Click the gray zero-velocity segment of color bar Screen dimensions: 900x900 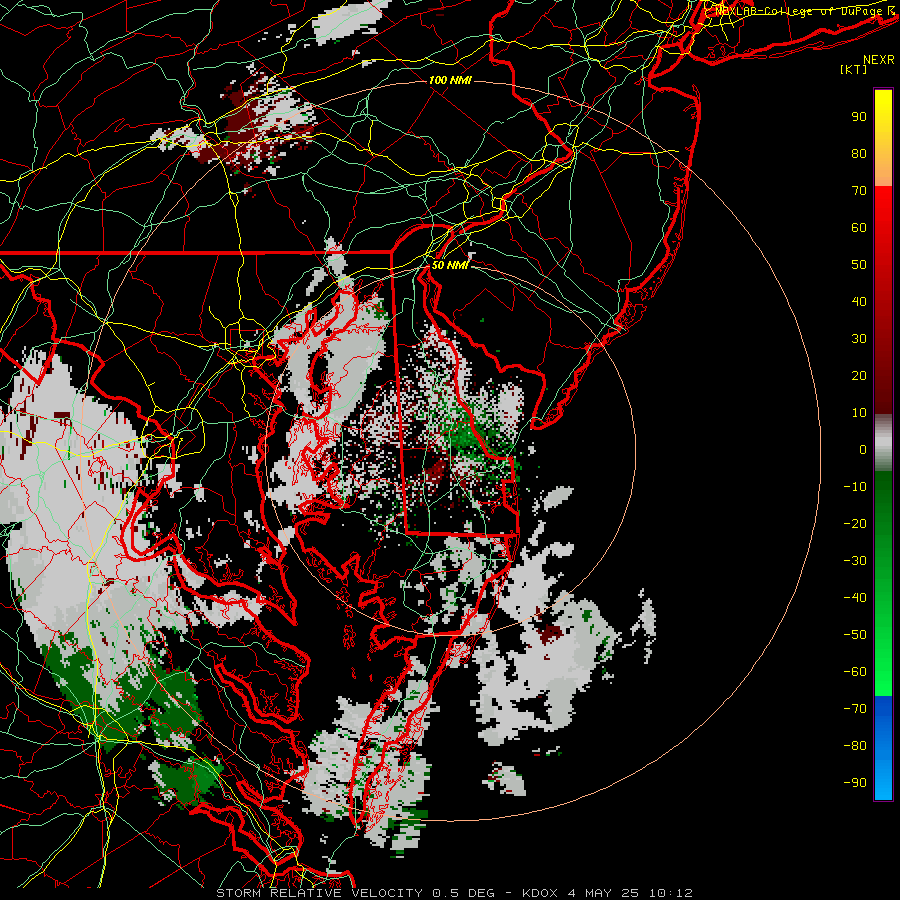tap(883, 443)
